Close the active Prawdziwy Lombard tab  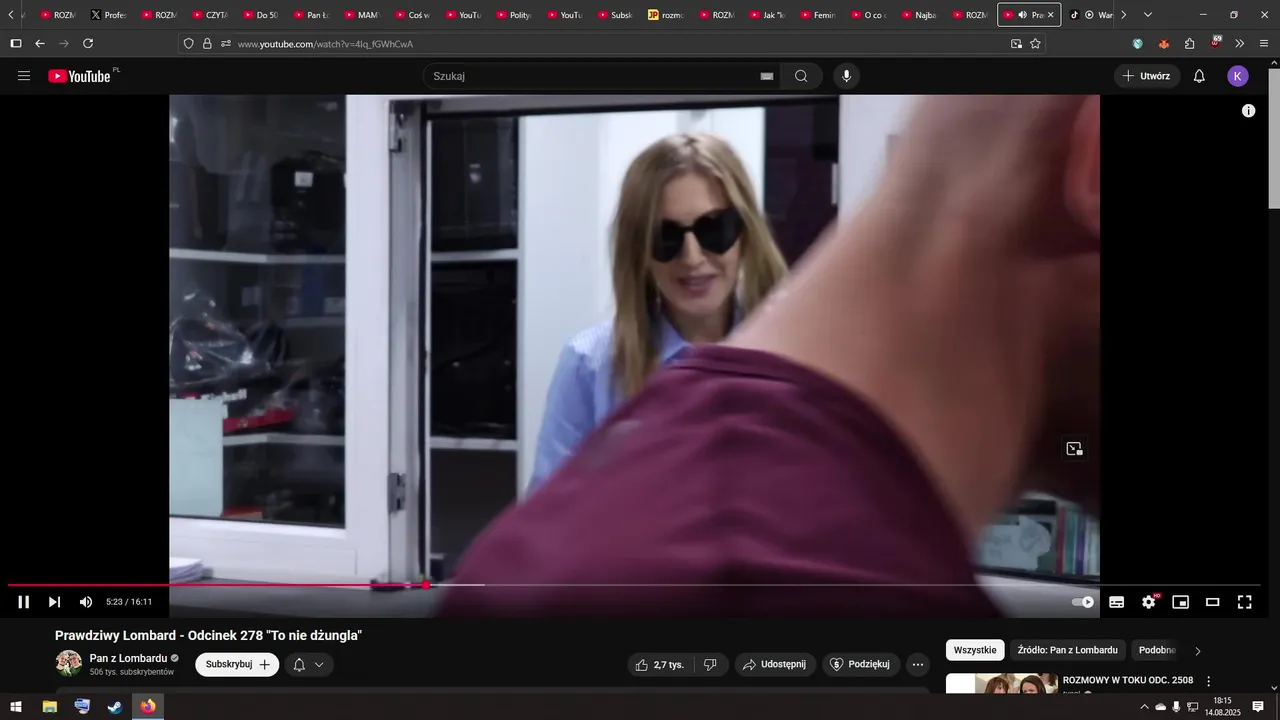pyautogui.click(x=1050, y=15)
